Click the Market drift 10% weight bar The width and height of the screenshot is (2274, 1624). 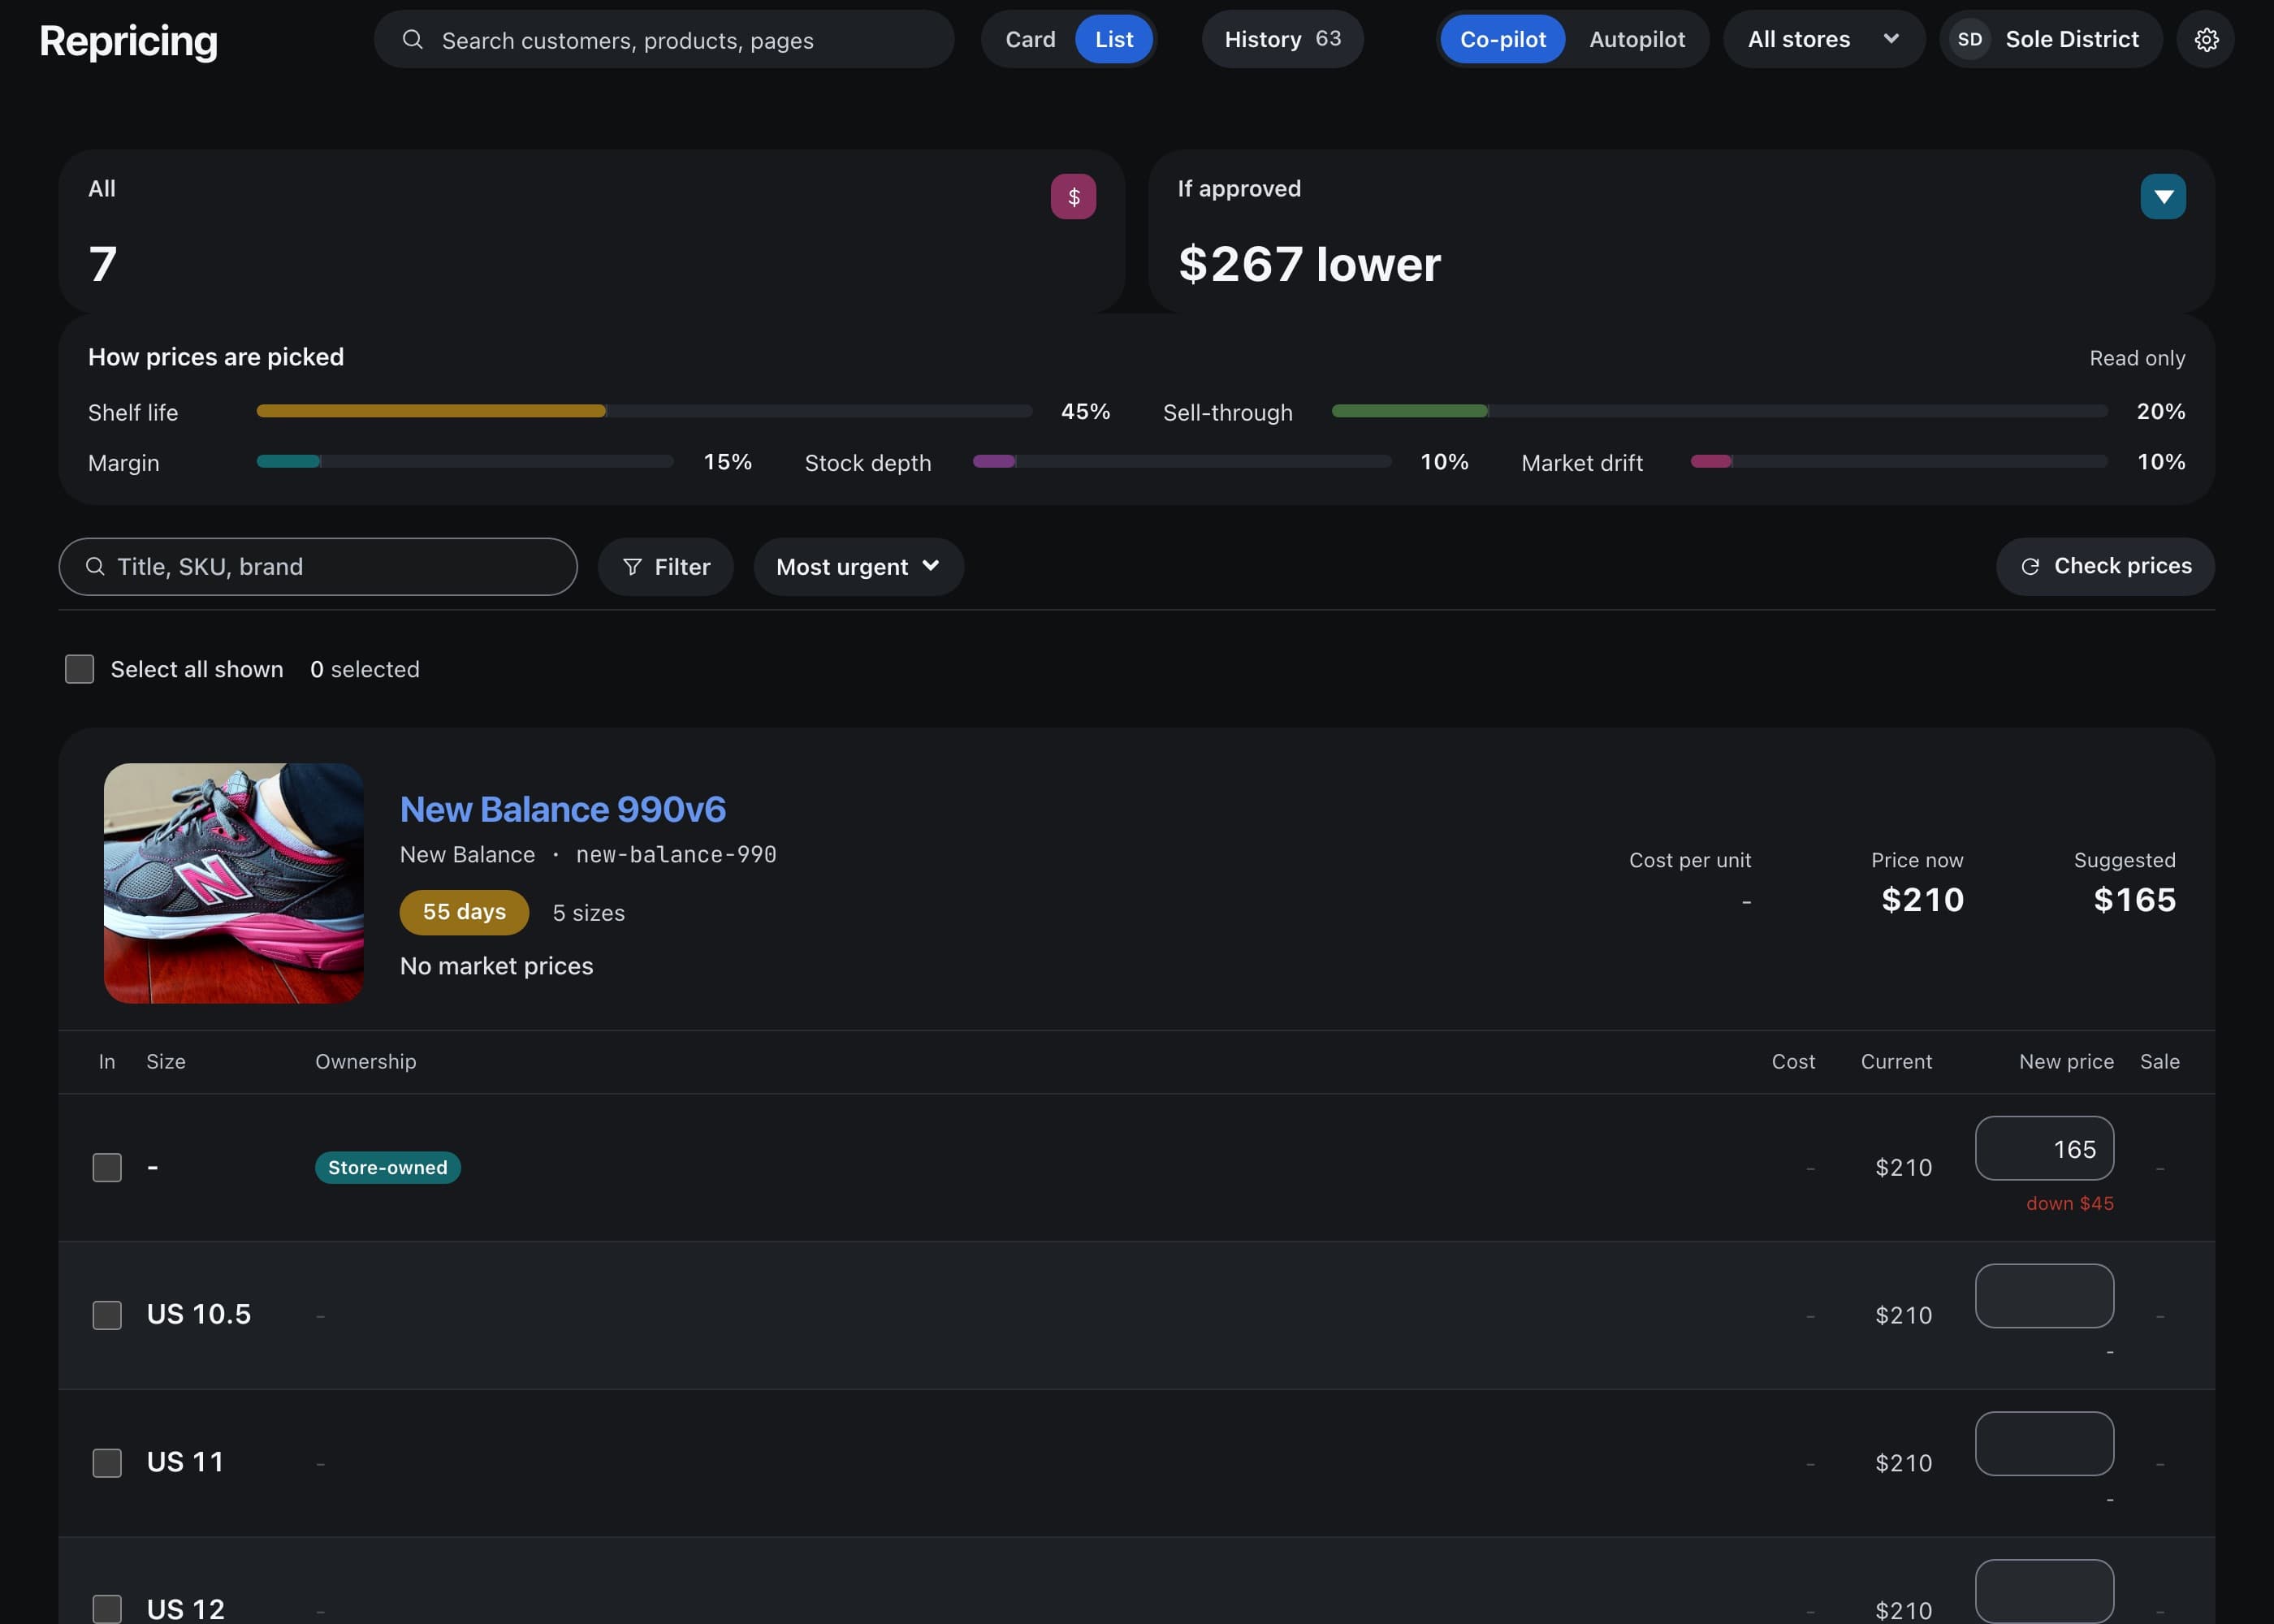[1898, 462]
